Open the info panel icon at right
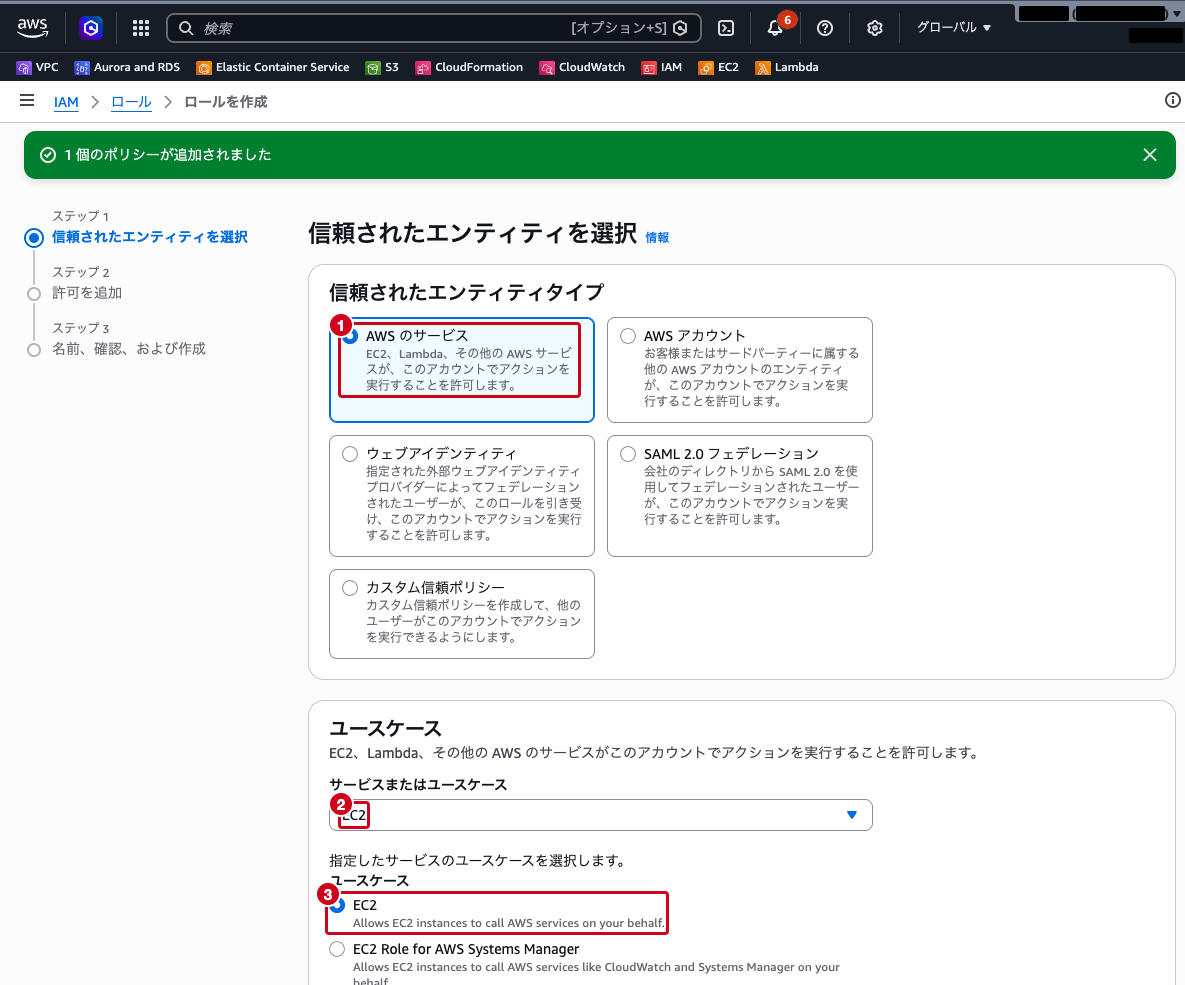 [1172, 101]
